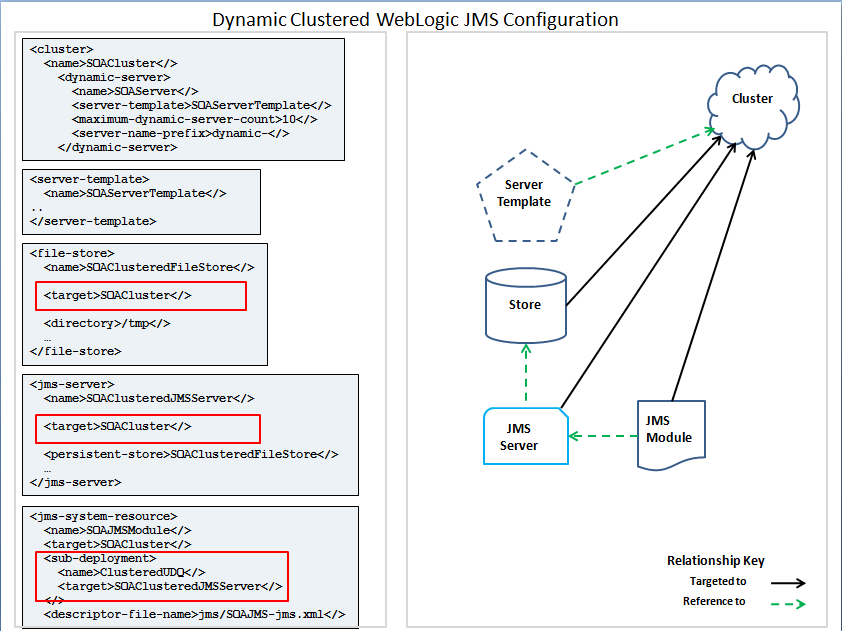Select the '<directory>/tmp</>' line

[107, 323]
